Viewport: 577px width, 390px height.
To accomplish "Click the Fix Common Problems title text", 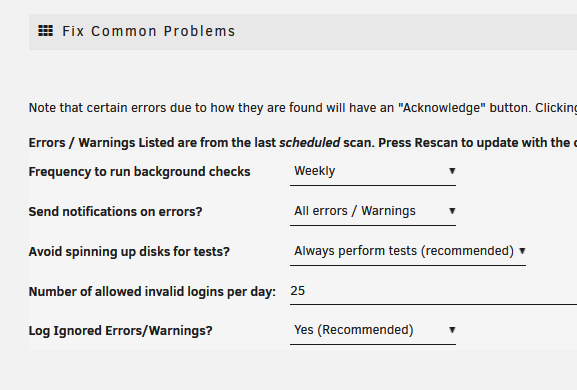I will point(149,31).
